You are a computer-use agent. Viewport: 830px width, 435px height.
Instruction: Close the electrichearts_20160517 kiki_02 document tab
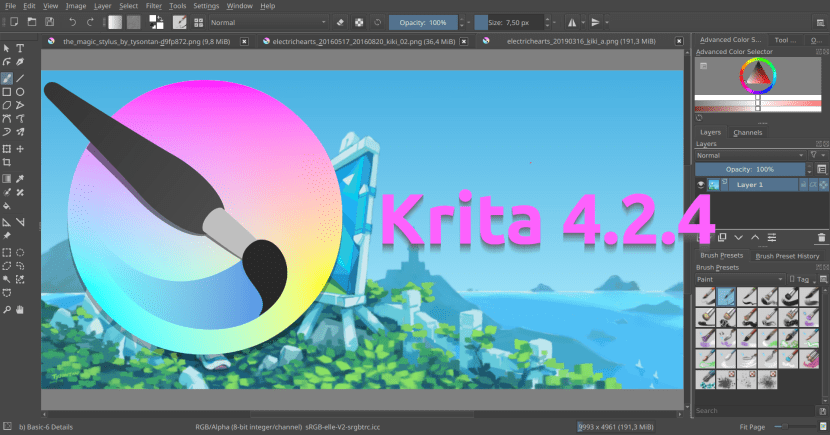(x=464, y=41)
